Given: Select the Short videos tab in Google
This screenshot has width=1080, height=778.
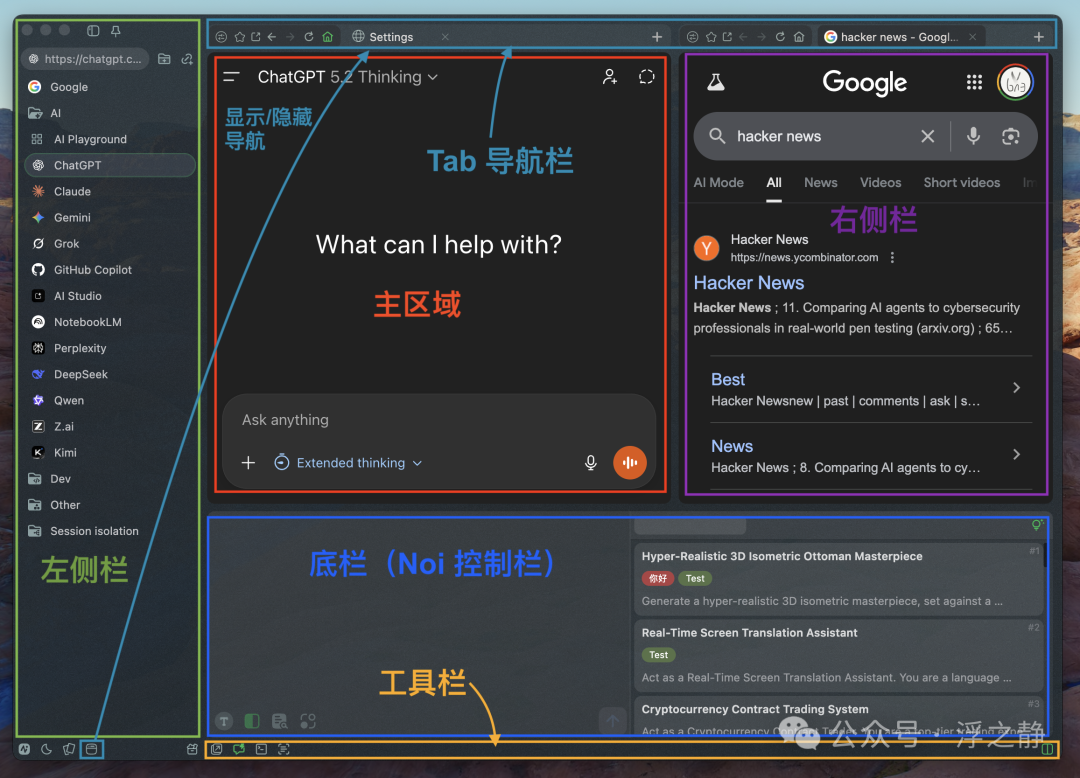Looking at the screenshot, I should pyautogui.click(x=962, y=182).
